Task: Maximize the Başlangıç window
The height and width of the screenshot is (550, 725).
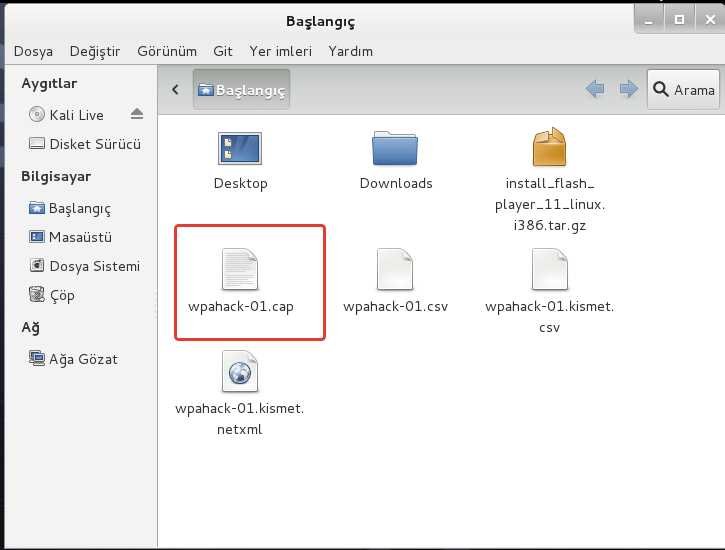Action: pyautogui.click(x=679, y=20)
